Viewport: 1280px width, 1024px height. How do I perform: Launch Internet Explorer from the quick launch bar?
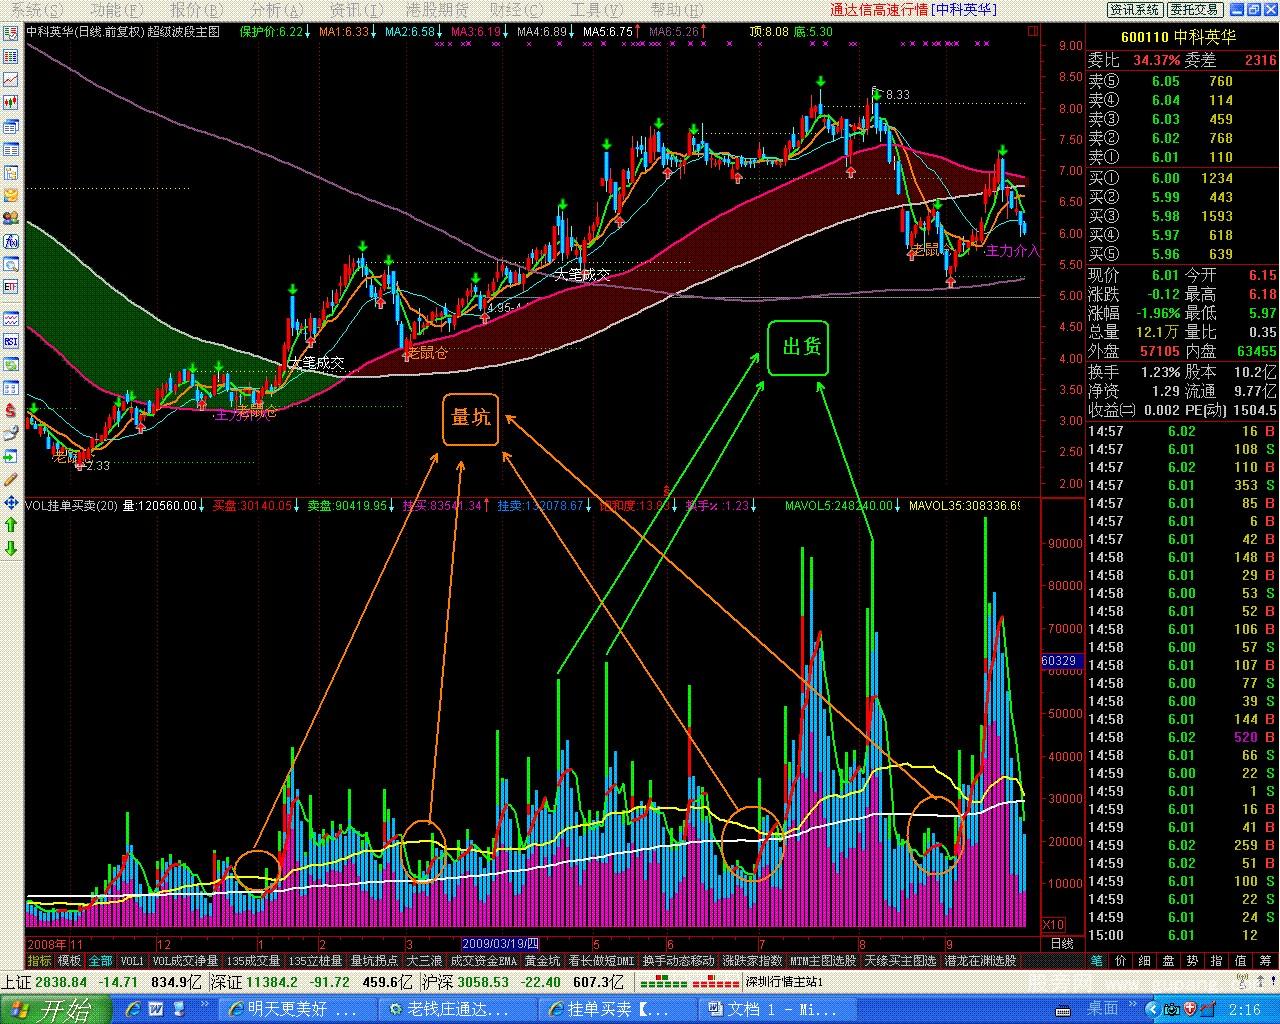pos(133,1009)
